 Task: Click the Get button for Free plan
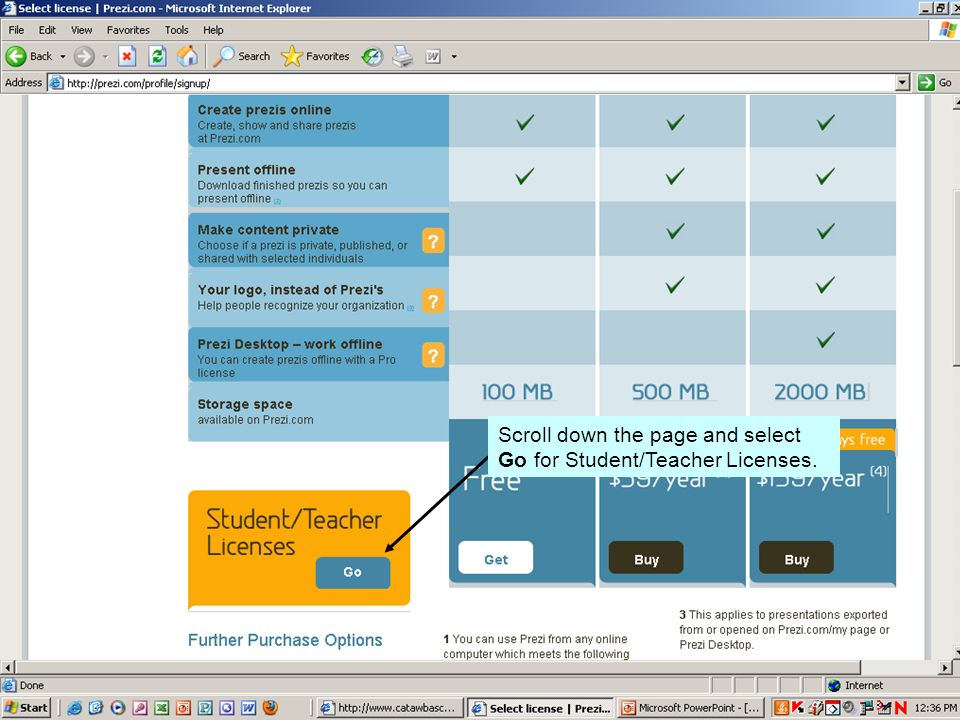[495, 558]
